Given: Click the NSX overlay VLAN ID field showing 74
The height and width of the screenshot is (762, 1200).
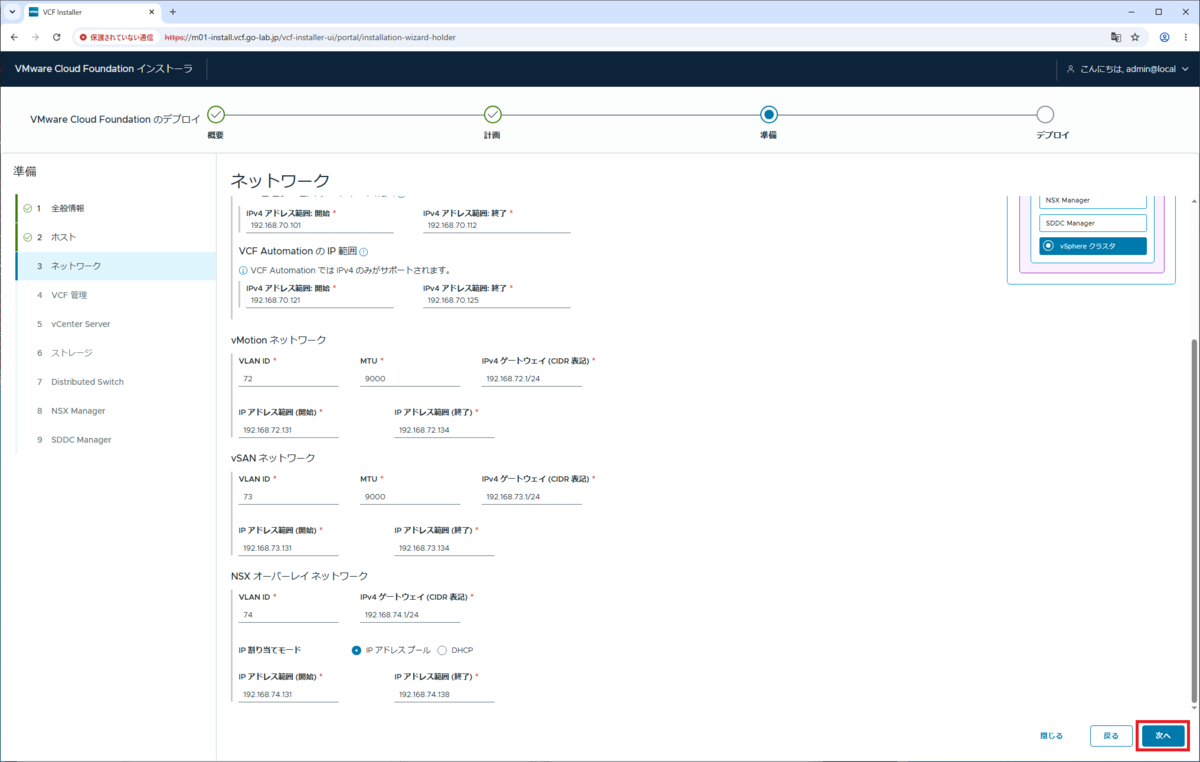Looking at the screenshot, I should tap(289, 615).
